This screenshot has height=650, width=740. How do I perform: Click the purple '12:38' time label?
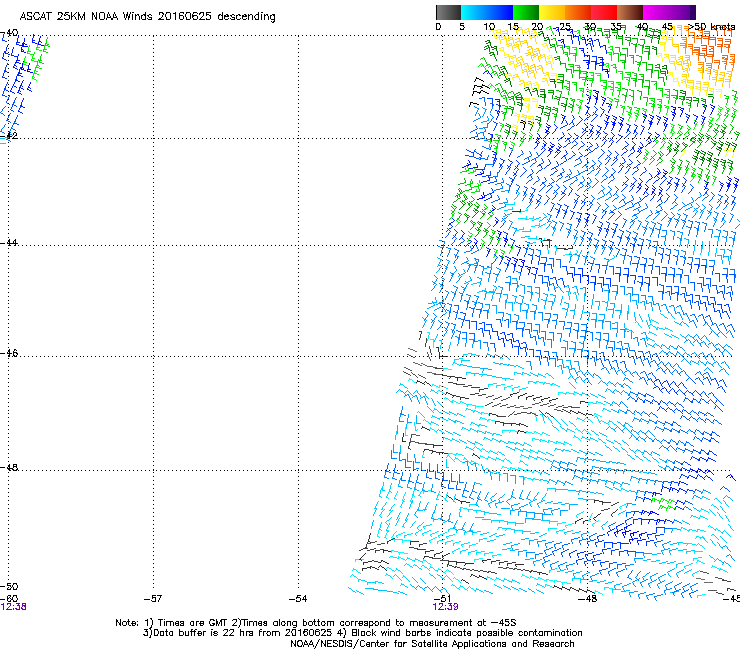(13, 607)
